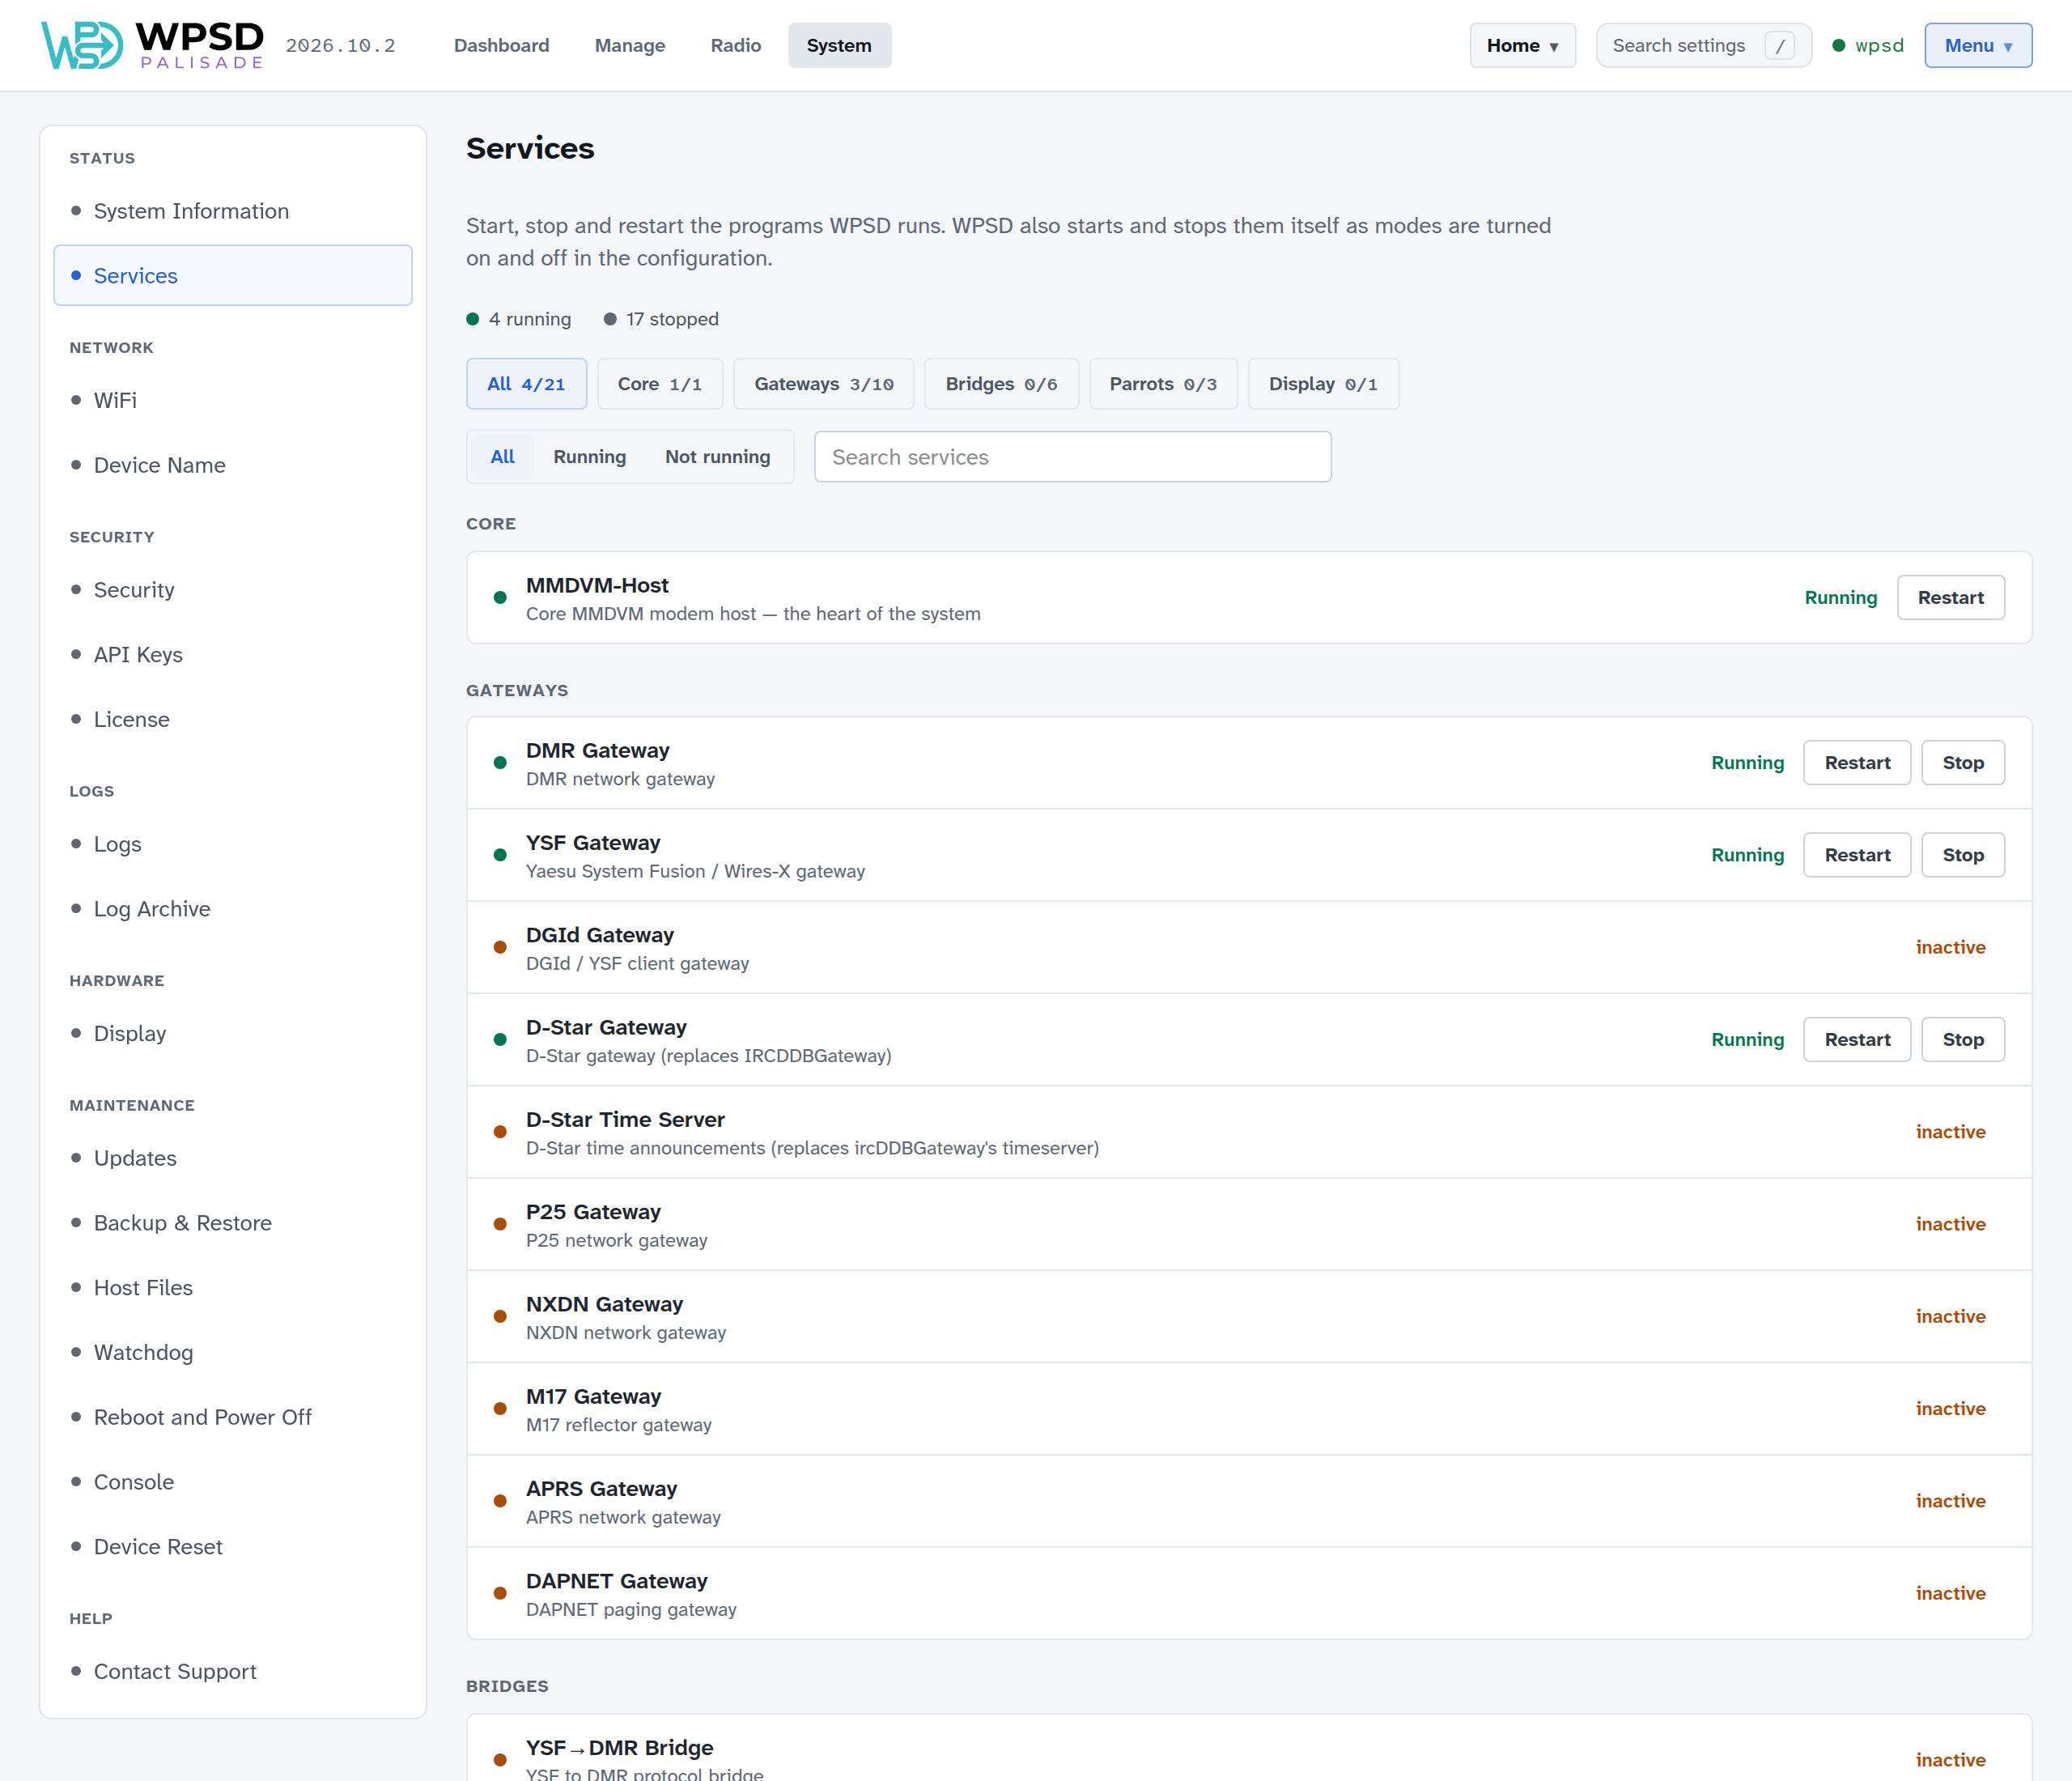Open Reboot and Power Off page
The width and height of the screenshot is (2072, 1781).
pos(233,1417)
